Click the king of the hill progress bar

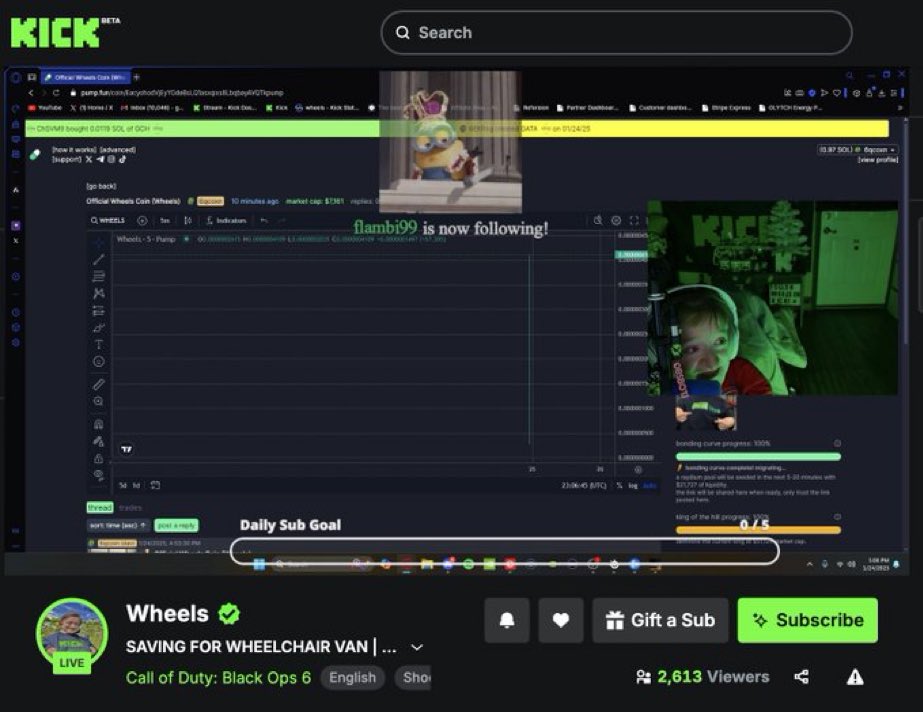tap(758, 530)
